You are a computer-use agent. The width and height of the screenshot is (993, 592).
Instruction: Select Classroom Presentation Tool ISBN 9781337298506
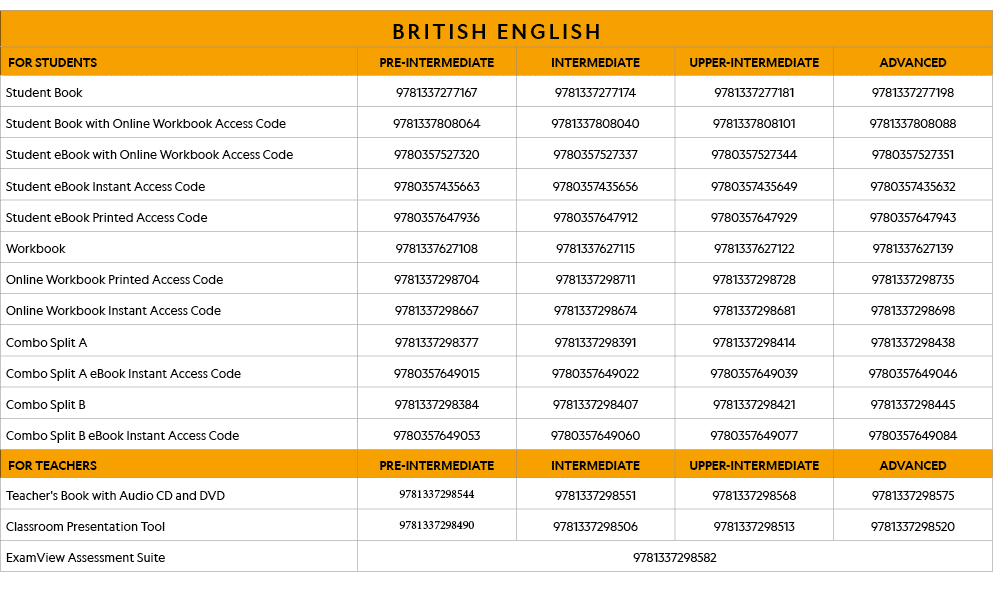pos(595,527)
